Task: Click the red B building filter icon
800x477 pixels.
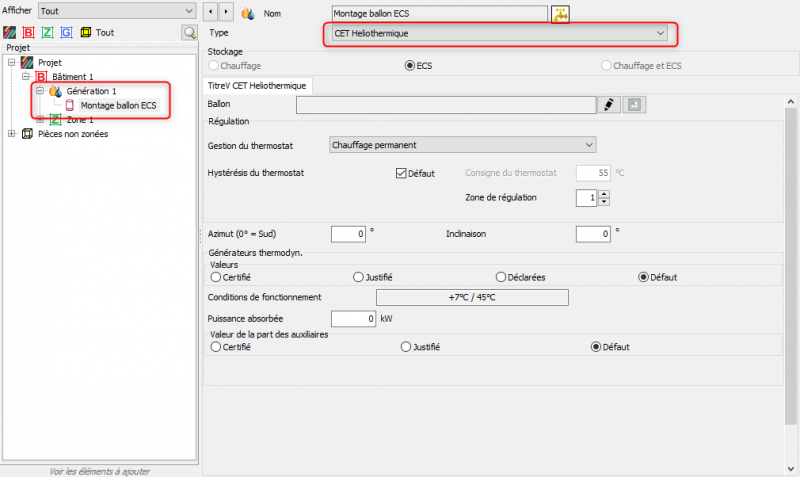Action: pos(29,32)
